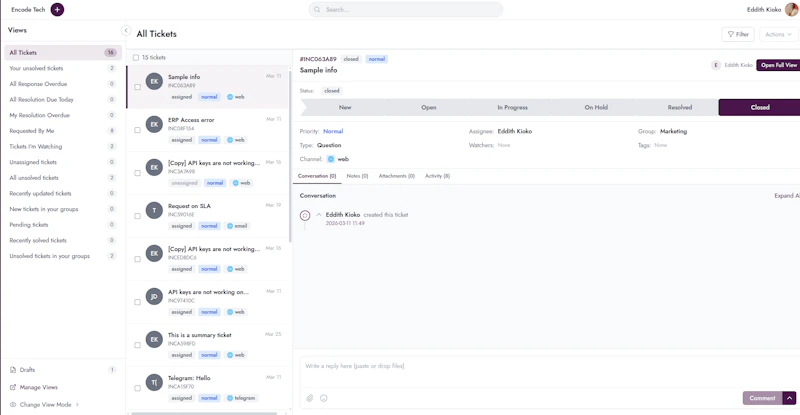Set the status stage to Resolved
The height and width of the screenshot is (415, 800).
(680, 107)
